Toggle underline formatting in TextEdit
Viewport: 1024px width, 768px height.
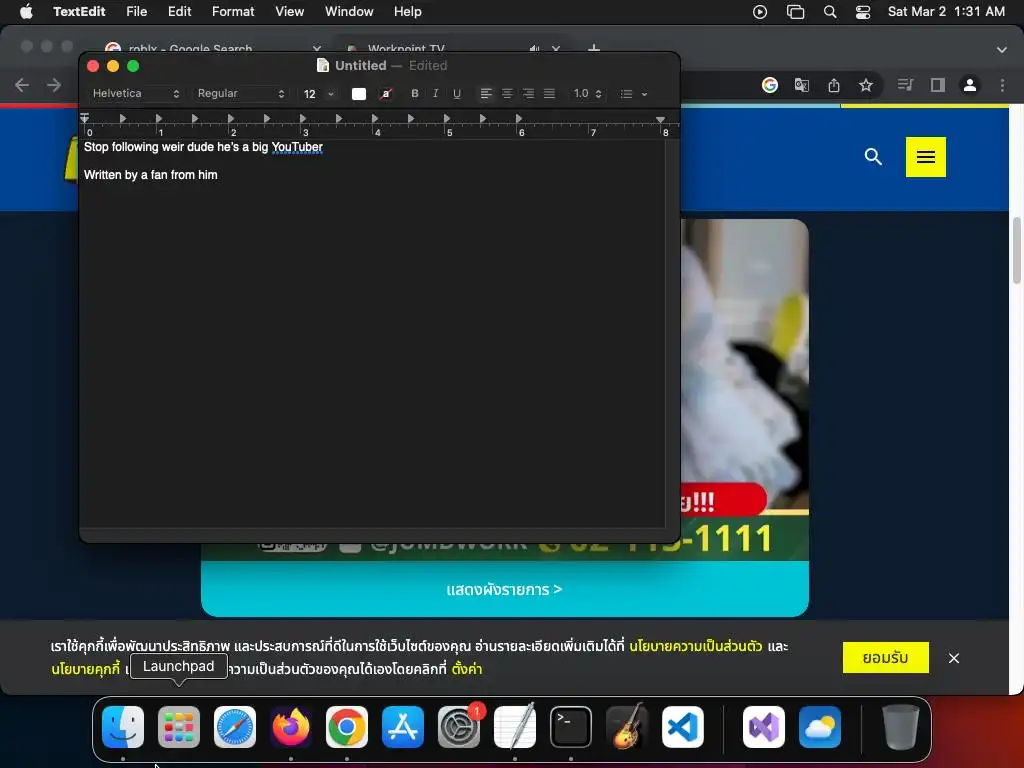[456, 93]
